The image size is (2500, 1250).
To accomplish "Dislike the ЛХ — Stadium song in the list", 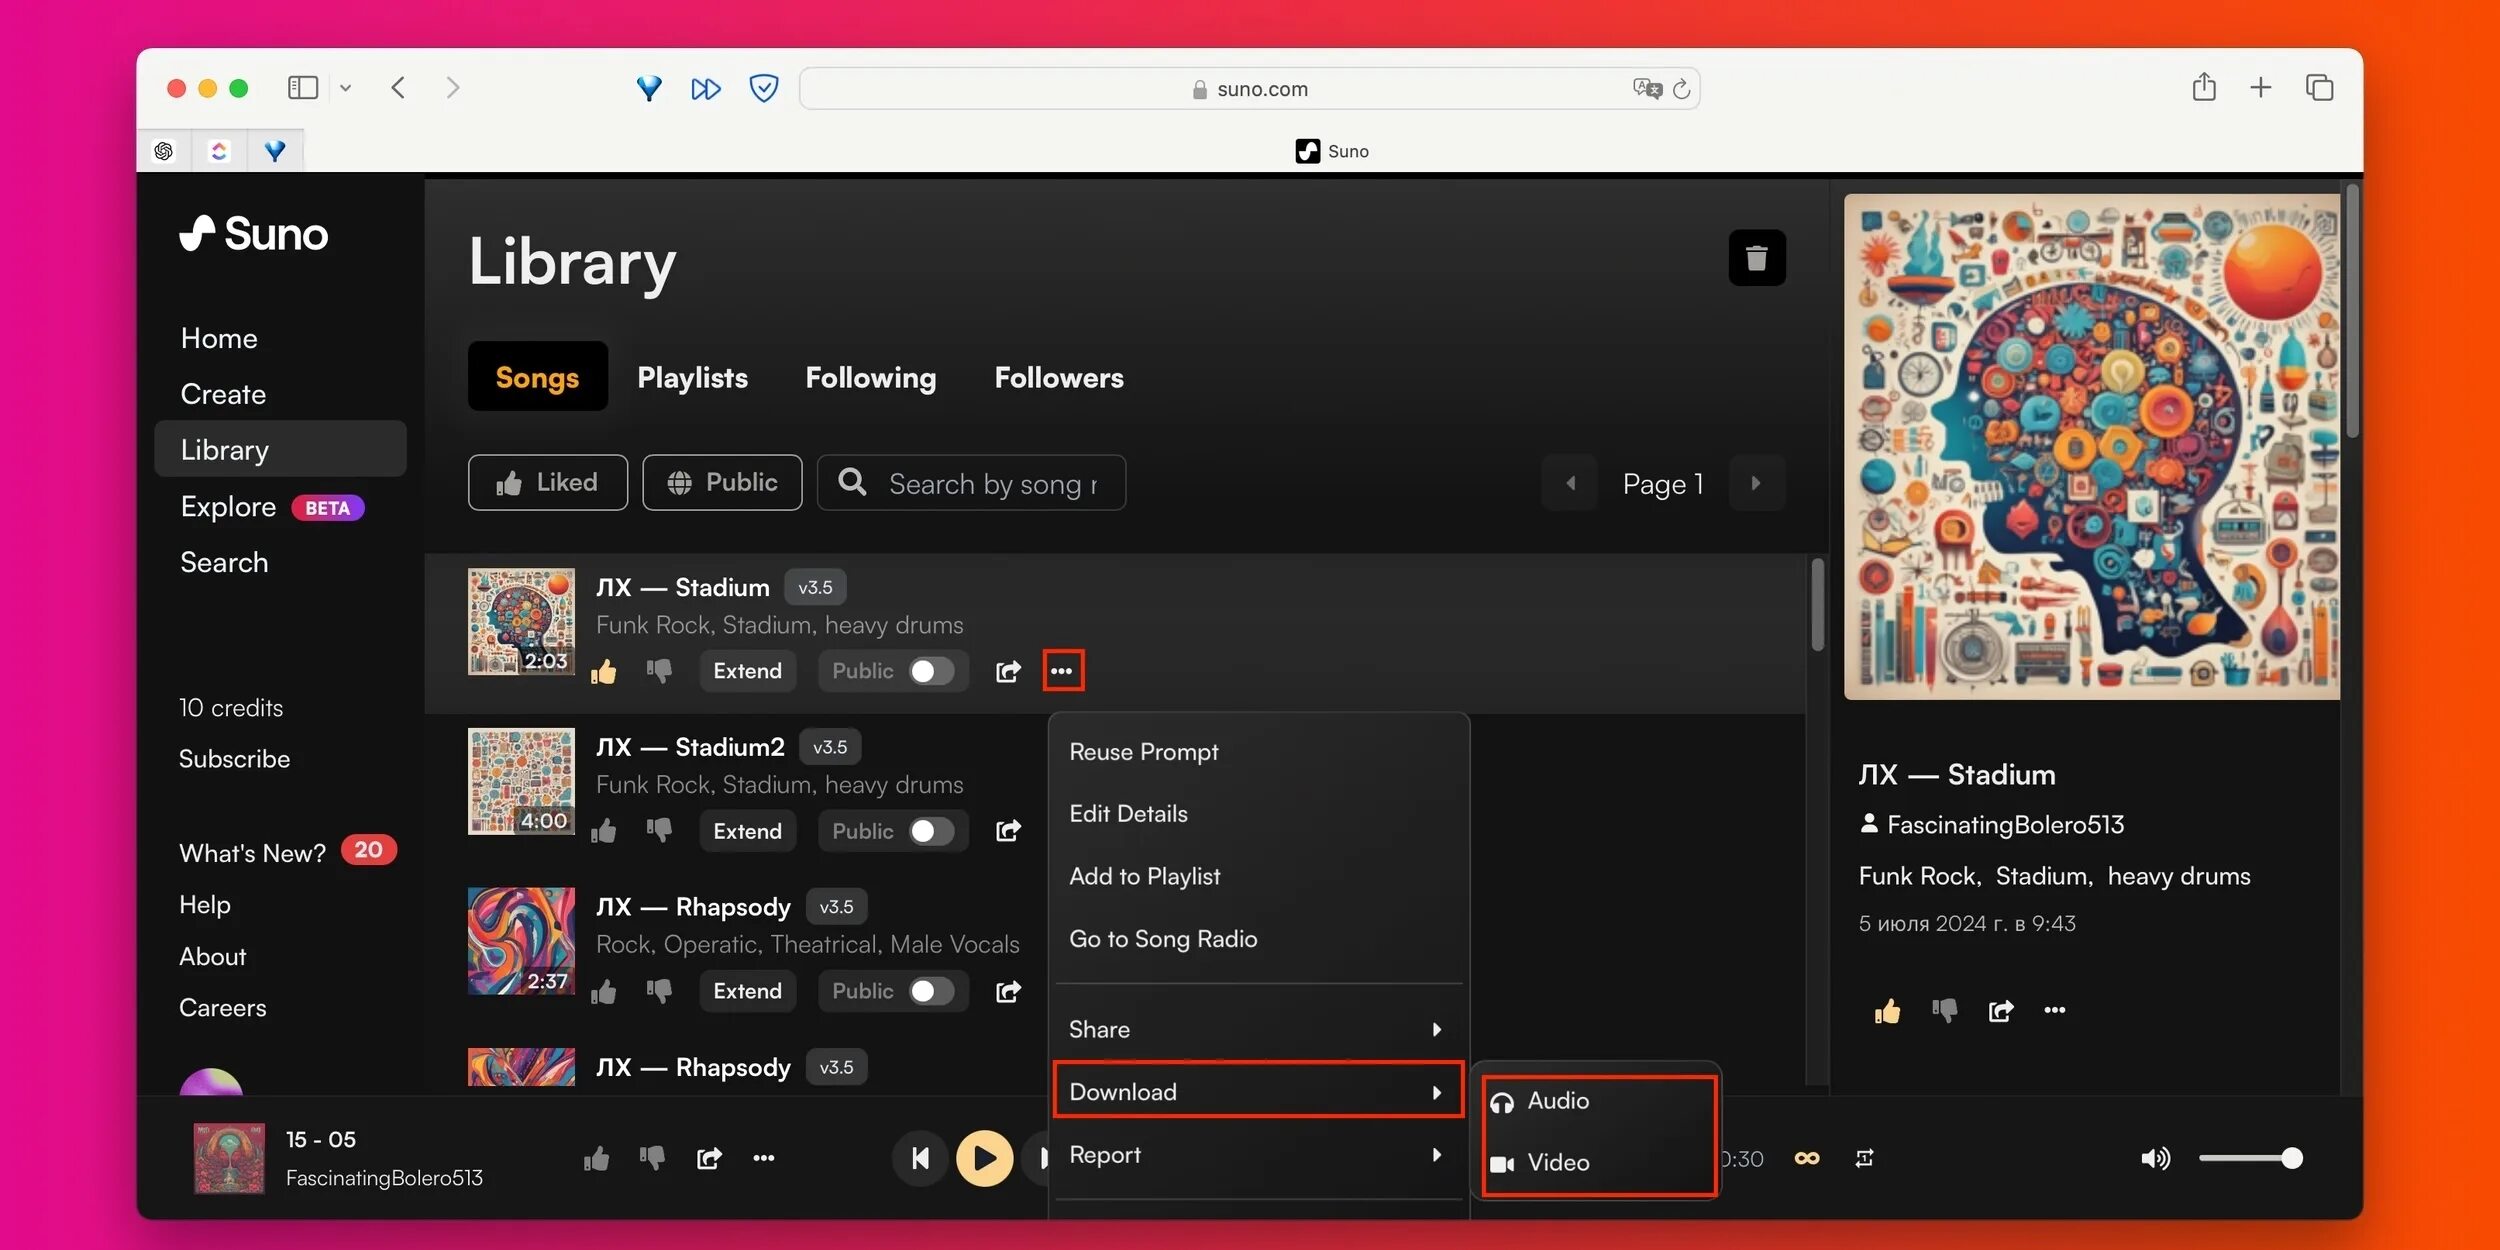I will pyautogui.click(x=659, y=670).
